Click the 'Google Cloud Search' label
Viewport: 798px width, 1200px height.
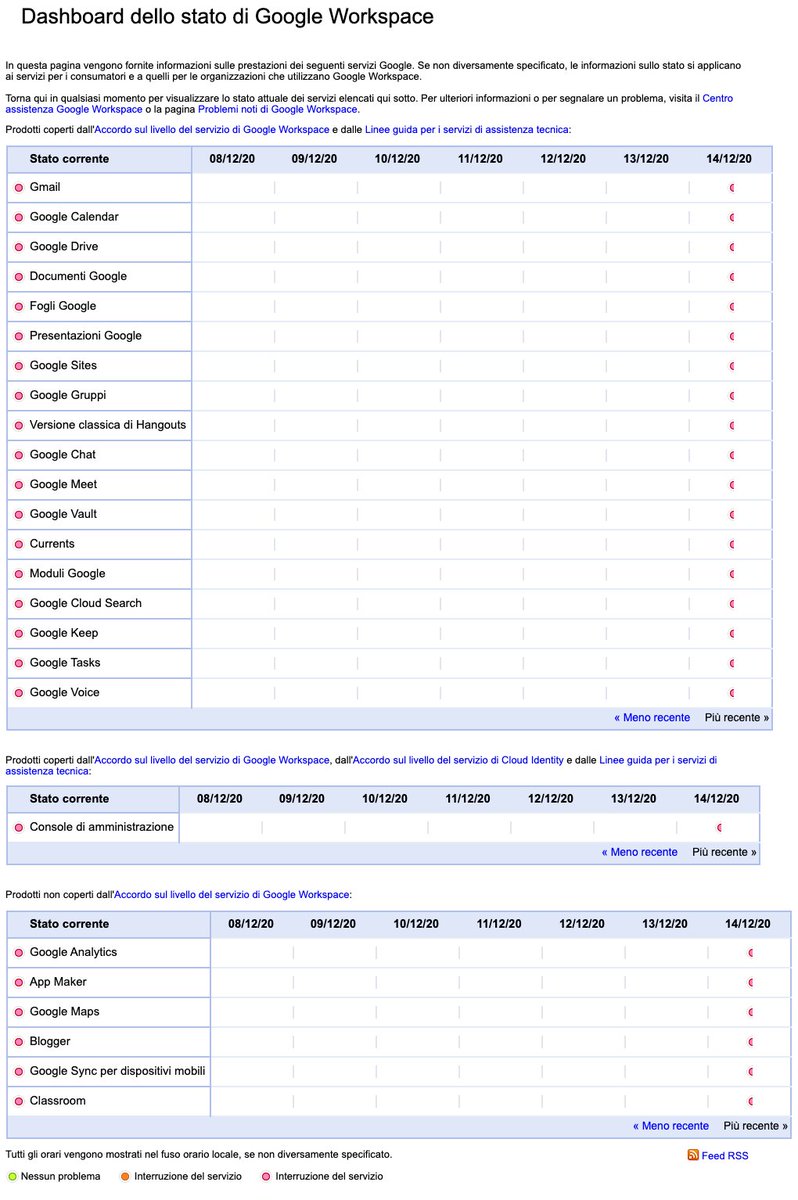click(x=86, y=603)
